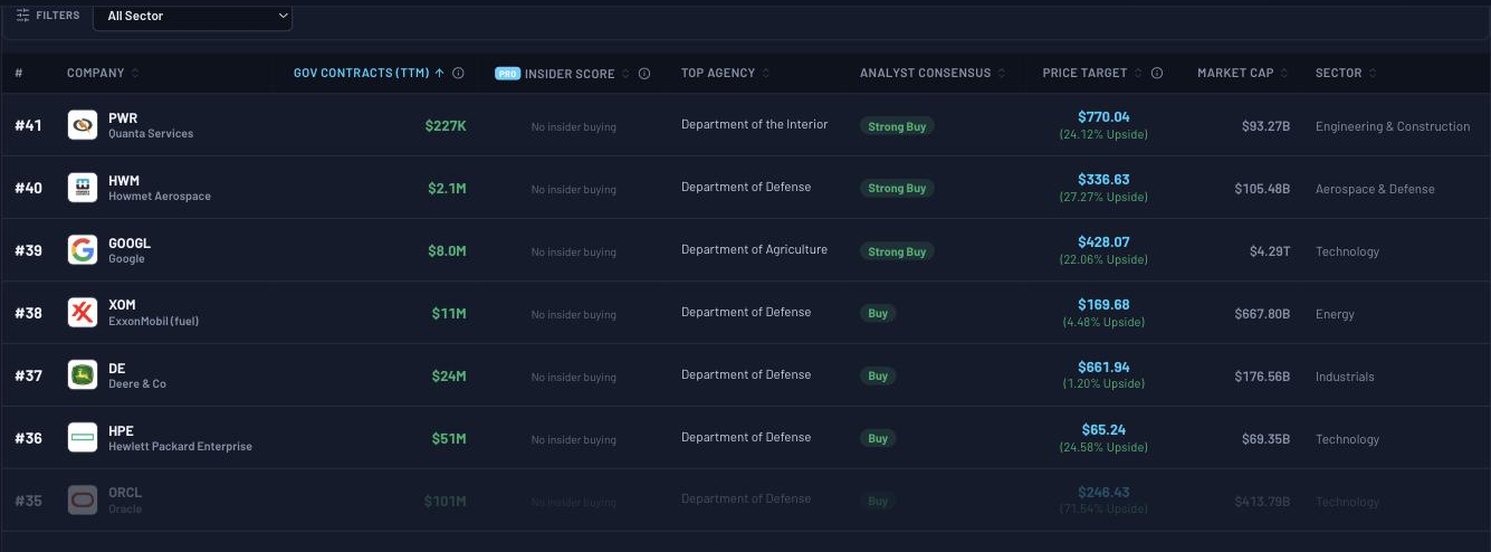Click the PRO badge beside Insider Score
The width and height of the screenshot is (1491, 552).
coord(508,74)
